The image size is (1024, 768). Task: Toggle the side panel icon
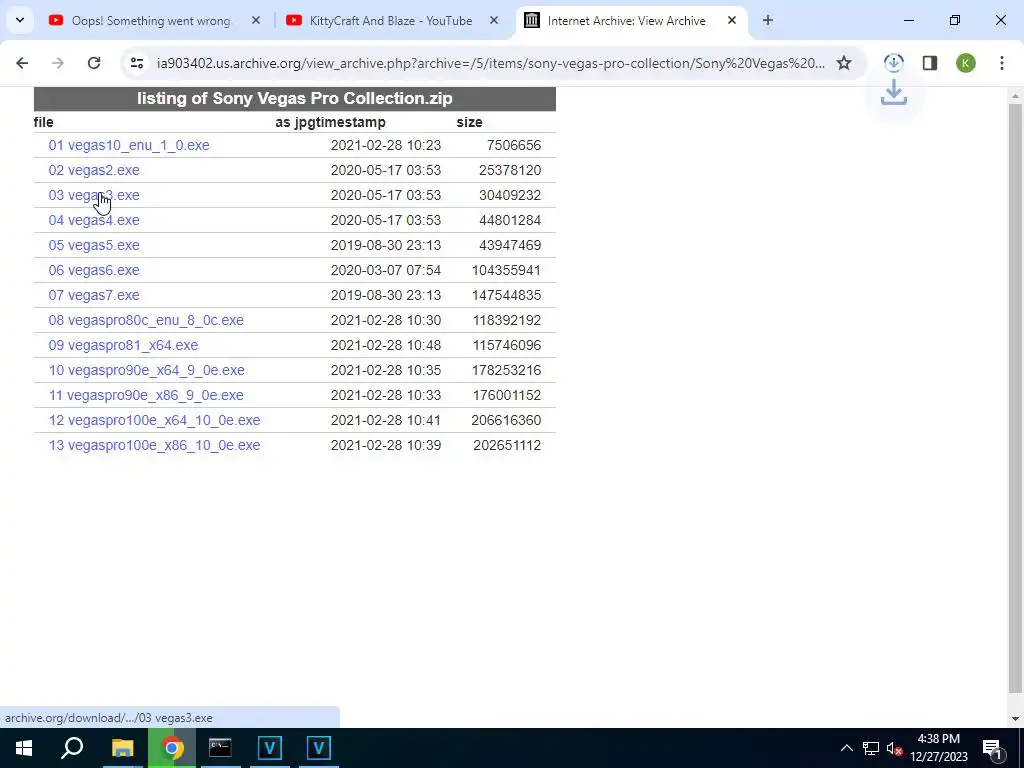[x=930, y=63]
